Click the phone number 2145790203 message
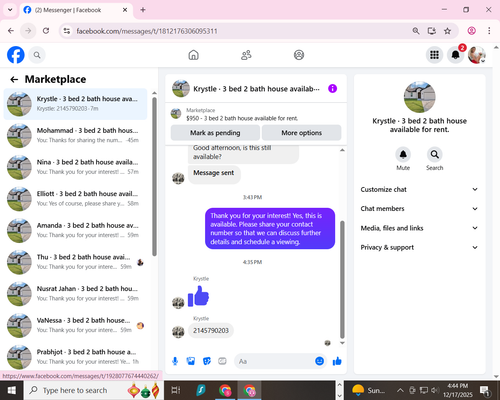This screenshot has height=400, width=500. click(x=211, y=331)
